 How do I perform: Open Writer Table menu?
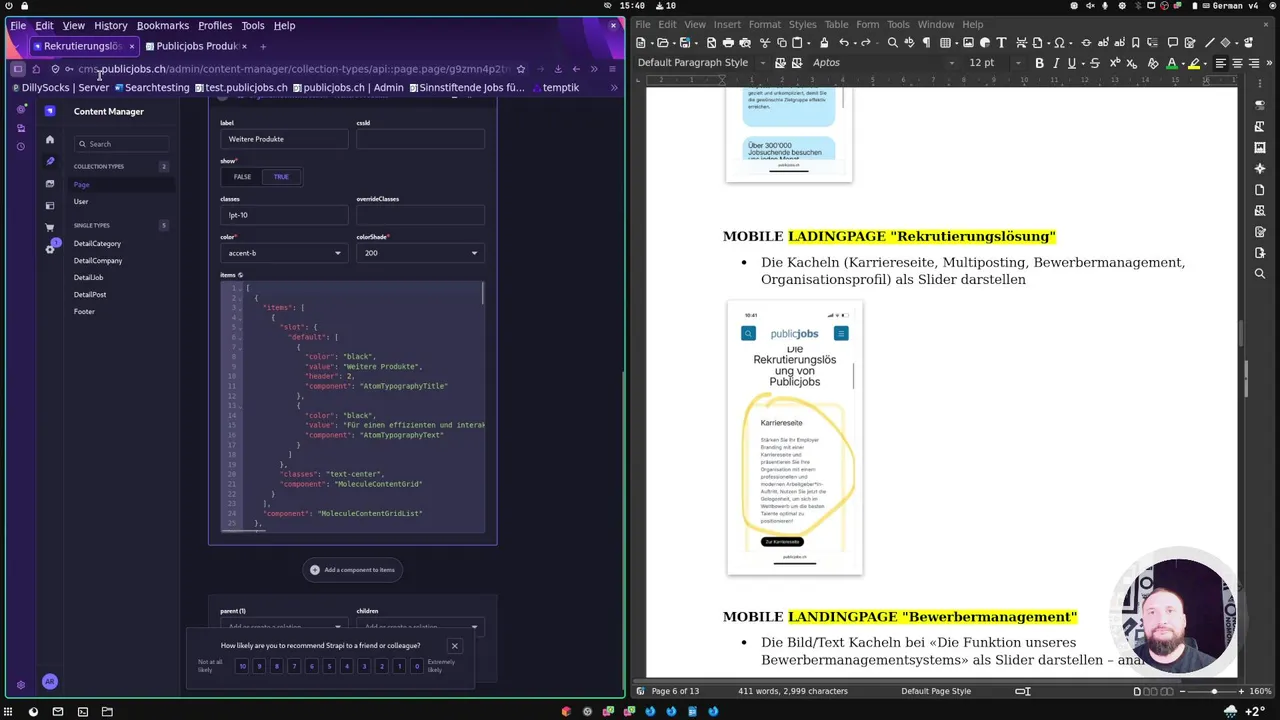836,25
